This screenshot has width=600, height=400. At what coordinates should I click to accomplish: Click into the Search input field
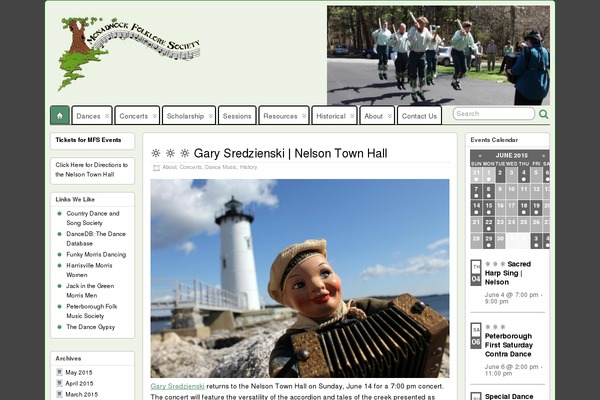point(494,114)
